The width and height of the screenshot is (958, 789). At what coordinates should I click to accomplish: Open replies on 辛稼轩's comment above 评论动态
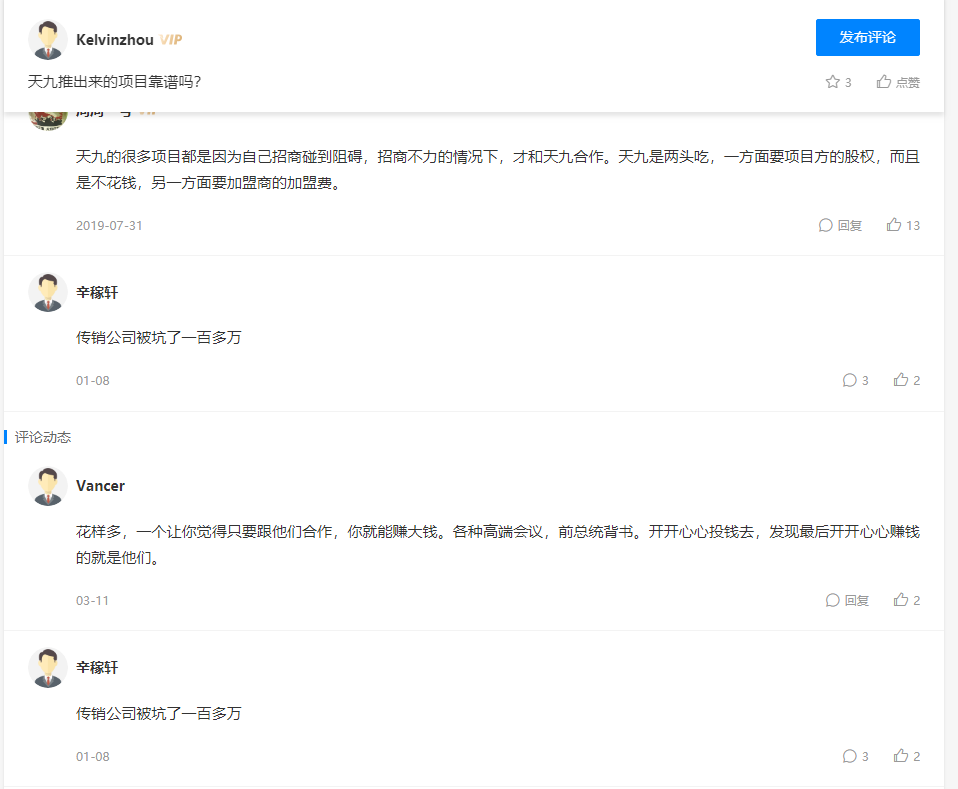pos(855,380)
